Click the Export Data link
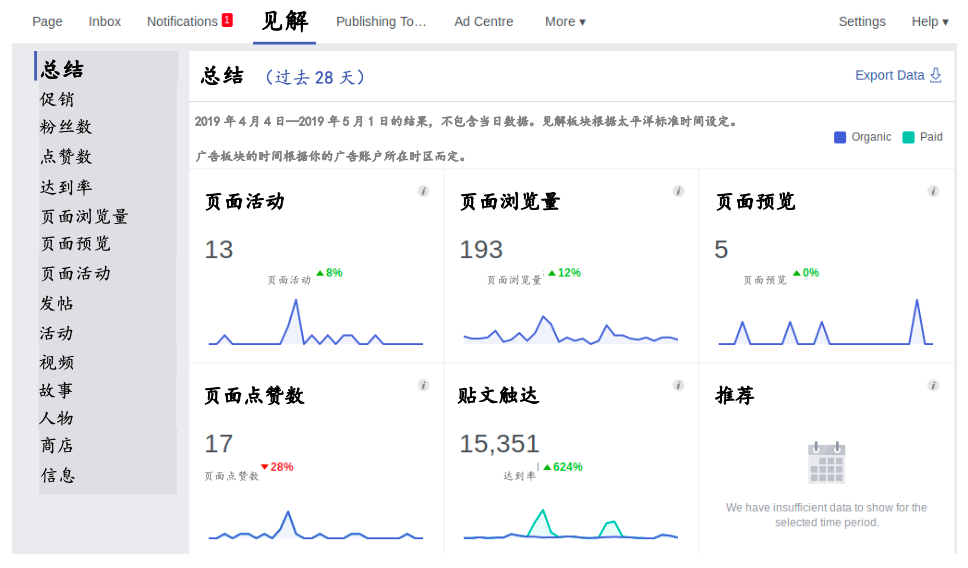The width and height of the screenshot is (968, 568). pyautogui.click(x=890, y=75)
